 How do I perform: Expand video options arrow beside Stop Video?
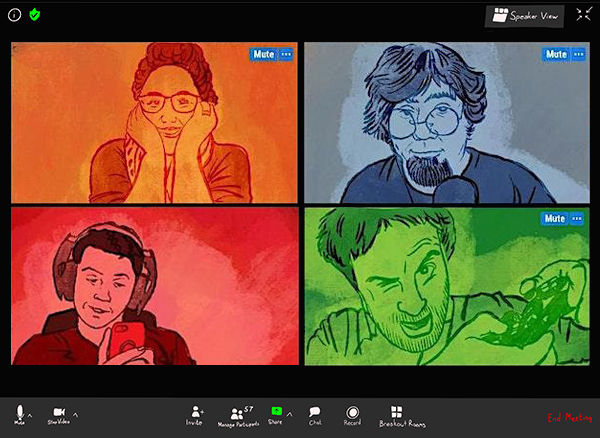click(x=76, y=414)
